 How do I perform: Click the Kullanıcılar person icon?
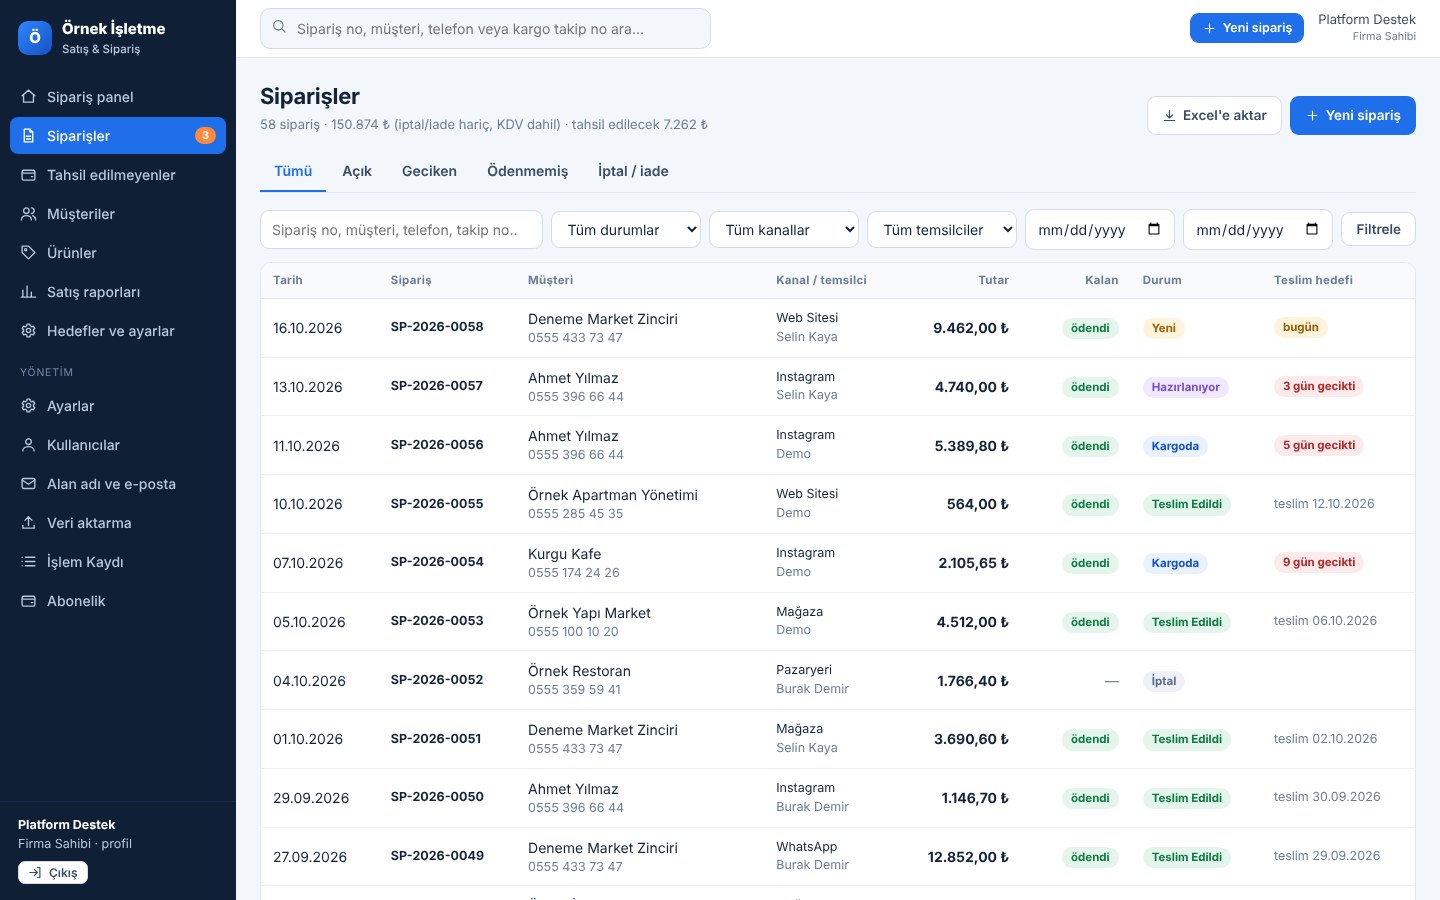click(29, 445)
